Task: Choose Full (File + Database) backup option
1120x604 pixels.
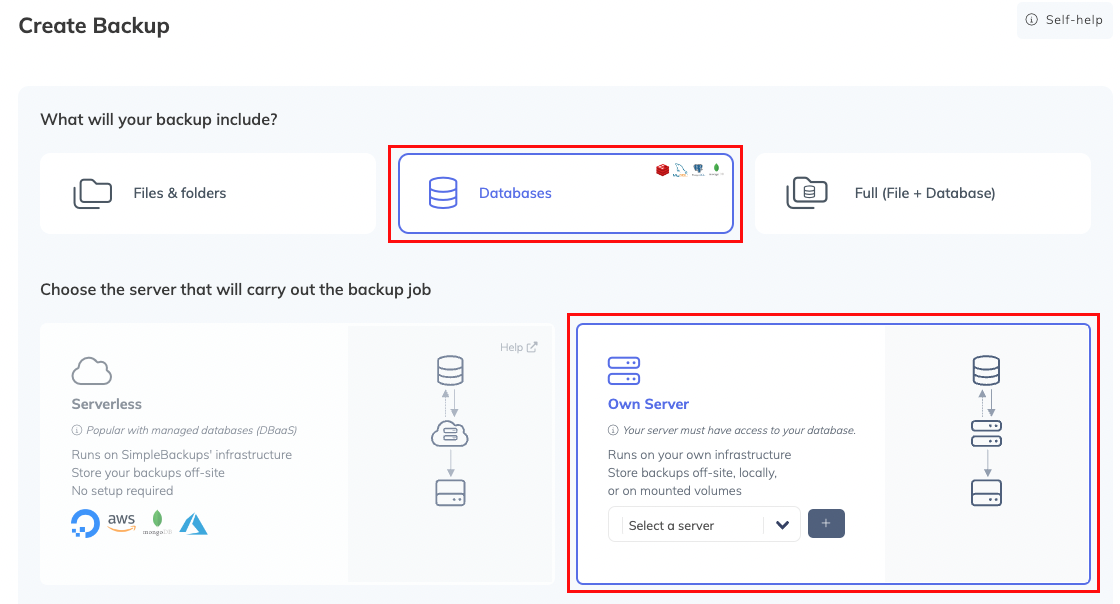Action: coord(922,193)
